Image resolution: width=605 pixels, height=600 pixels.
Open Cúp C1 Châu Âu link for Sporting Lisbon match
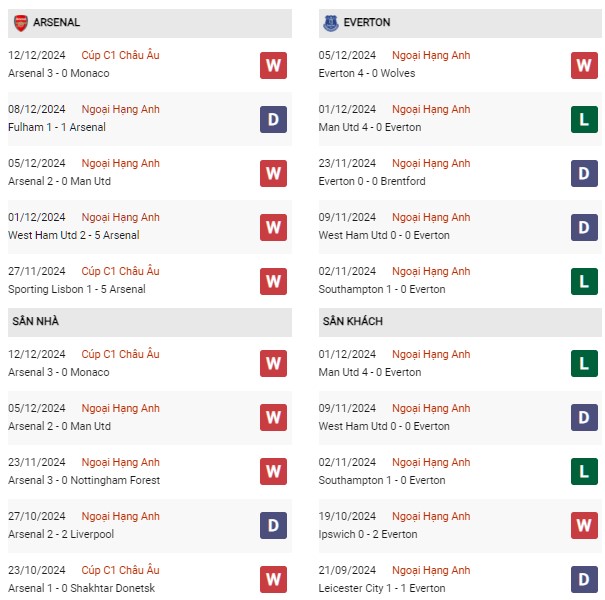pyautogui.click(x=120, y=271)
